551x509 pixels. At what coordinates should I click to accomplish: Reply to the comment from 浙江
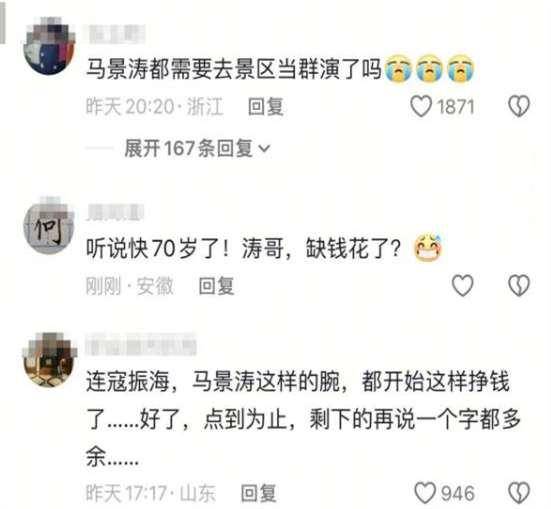coord(266,107)
